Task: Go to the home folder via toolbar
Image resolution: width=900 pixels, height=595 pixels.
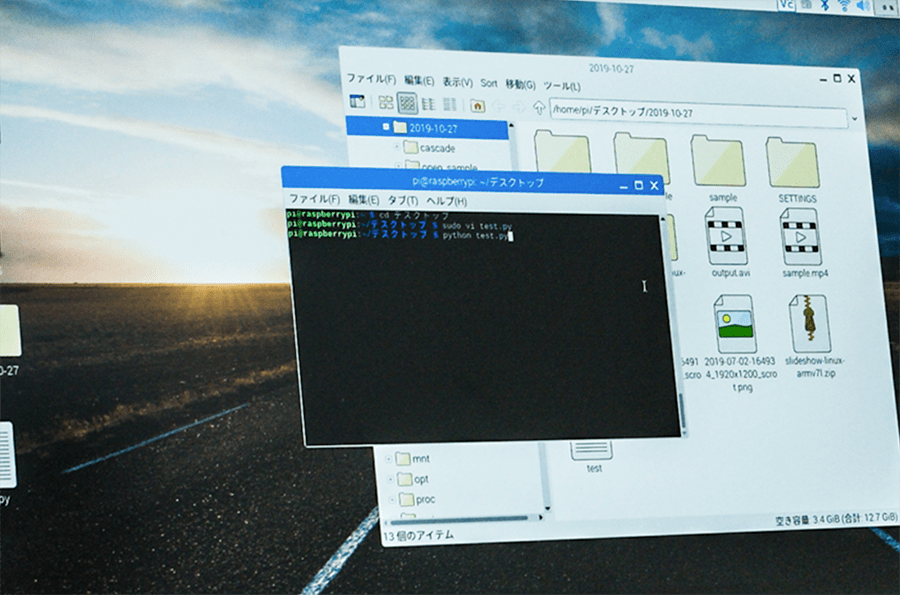Action: tap(478, 106)
